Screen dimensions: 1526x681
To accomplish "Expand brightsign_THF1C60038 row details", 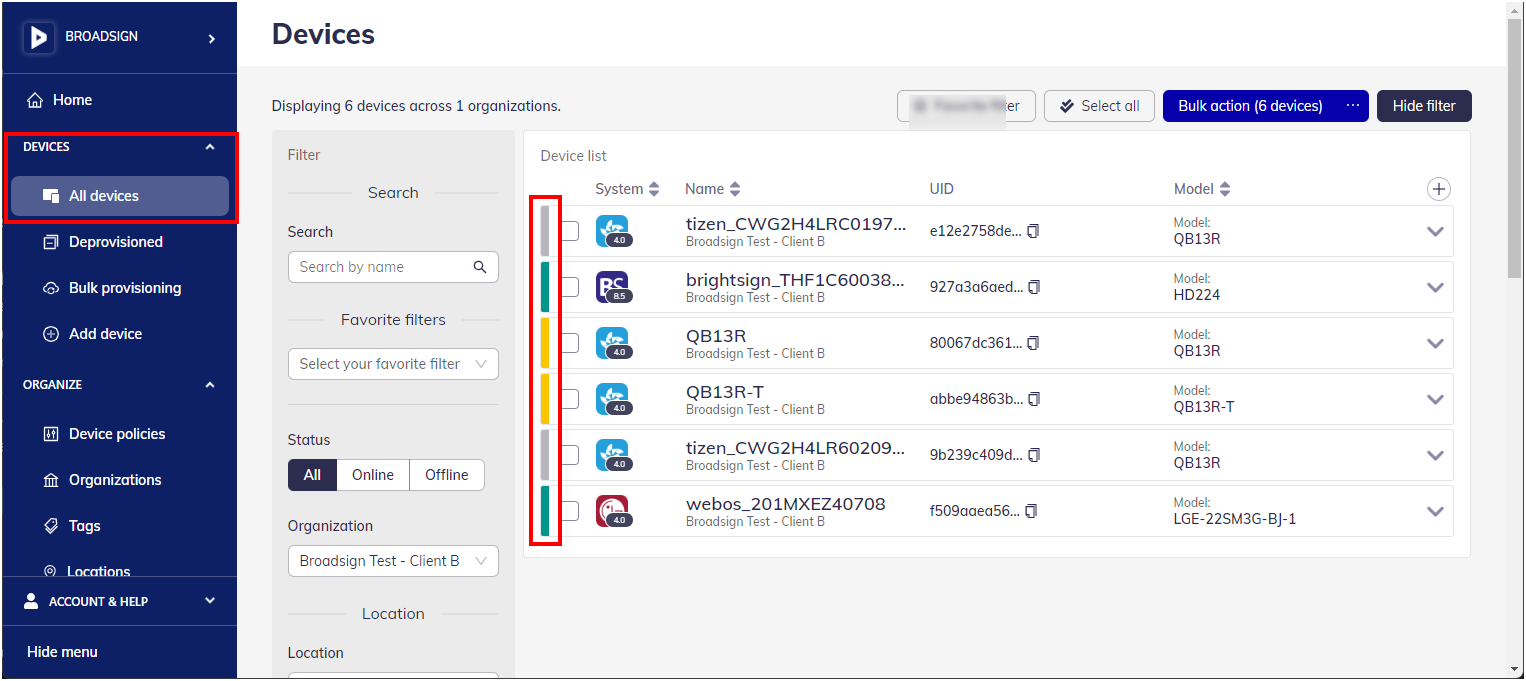I will [1435, 287].
